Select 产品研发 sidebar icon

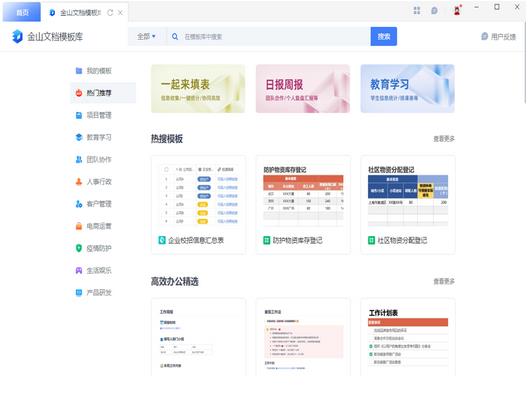click(79, 292)
